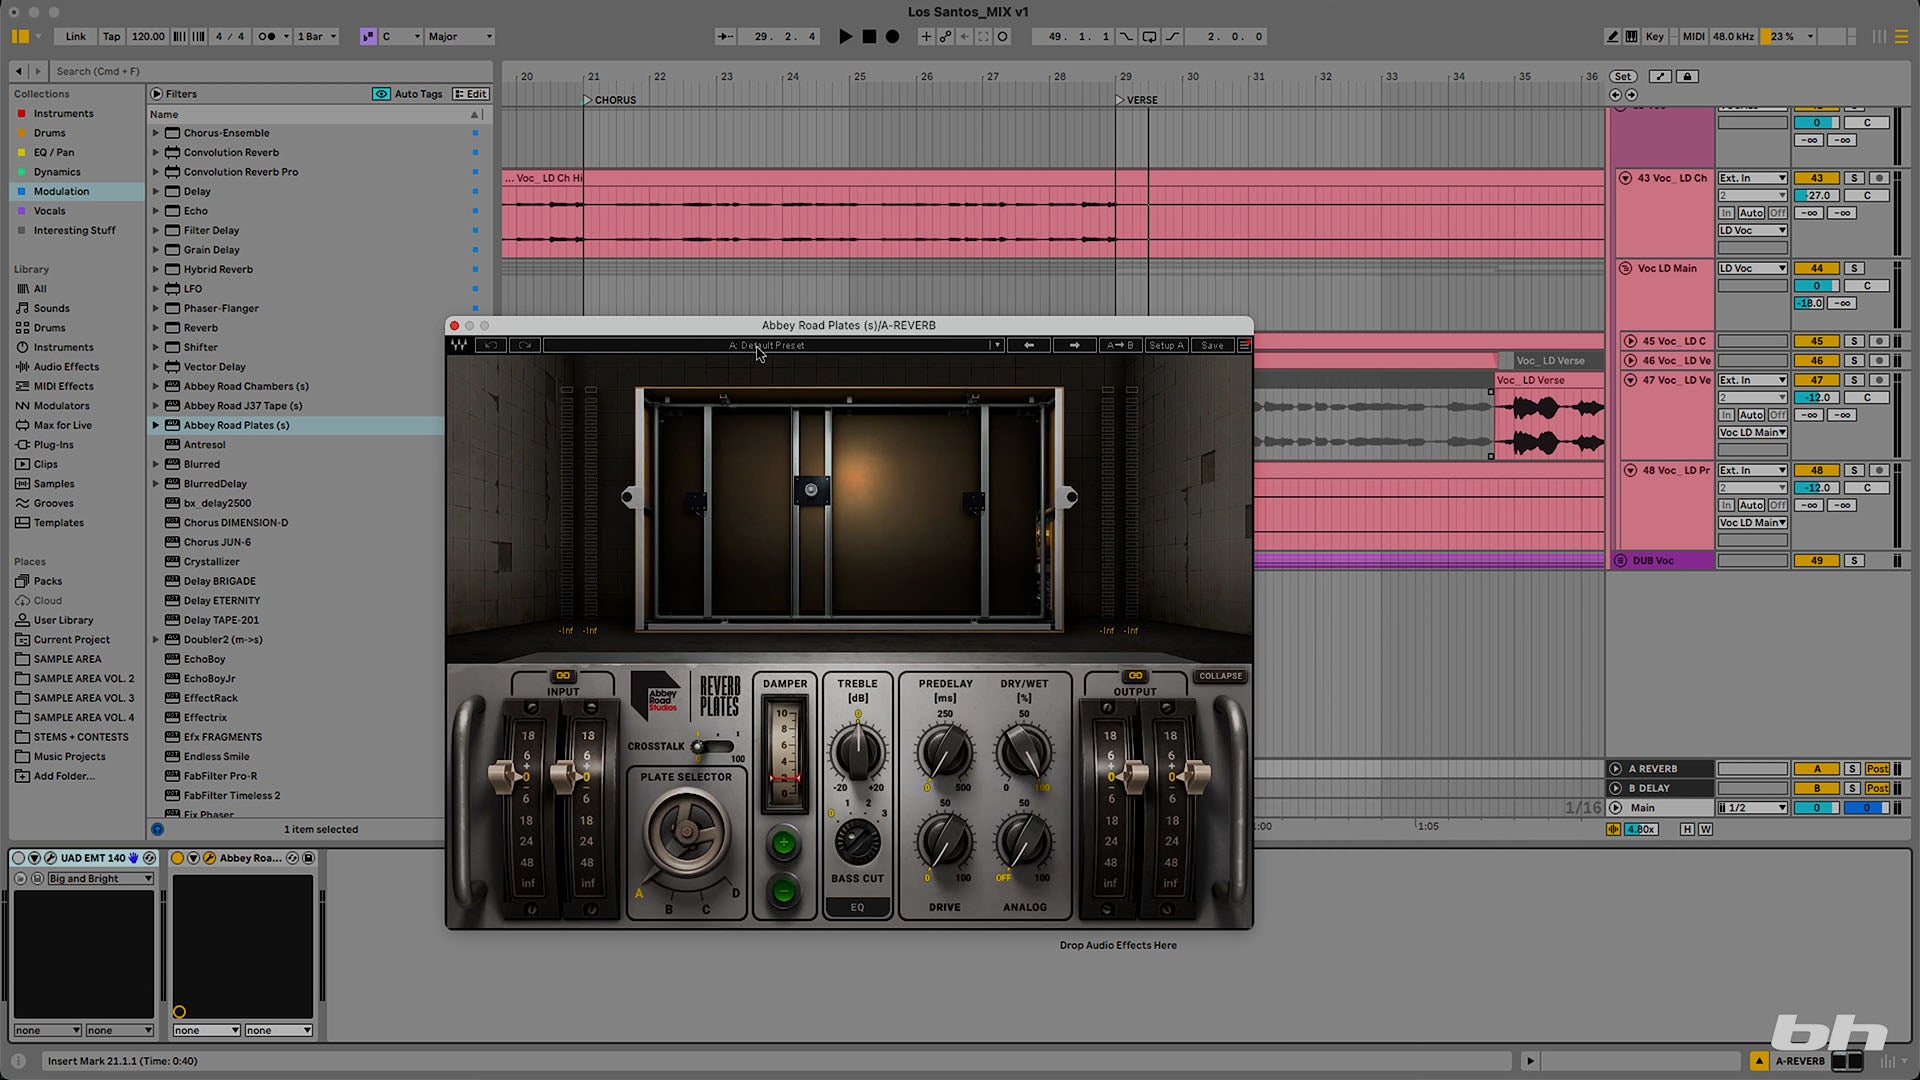1920x1080 pixels.
Task: Click next preset arrow in plugin header
Action: click(1074, 345)
